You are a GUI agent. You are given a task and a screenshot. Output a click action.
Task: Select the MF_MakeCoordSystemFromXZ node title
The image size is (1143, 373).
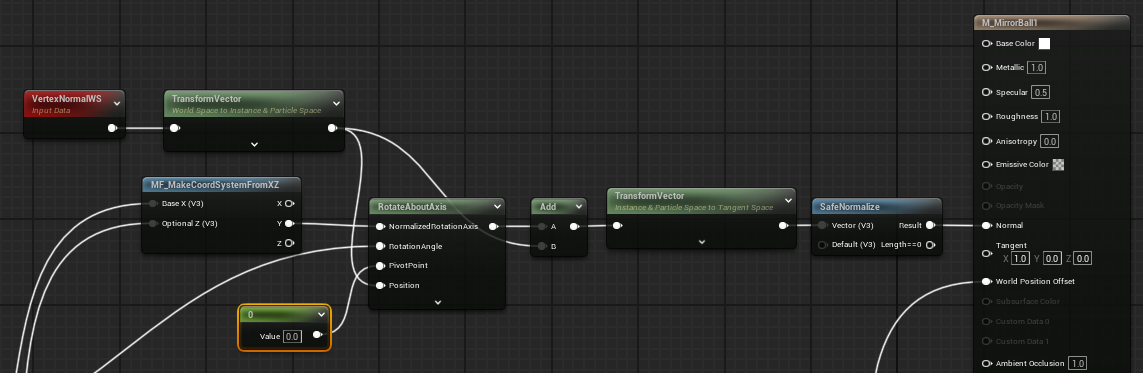pyautogui.click(x=214, y=185)
